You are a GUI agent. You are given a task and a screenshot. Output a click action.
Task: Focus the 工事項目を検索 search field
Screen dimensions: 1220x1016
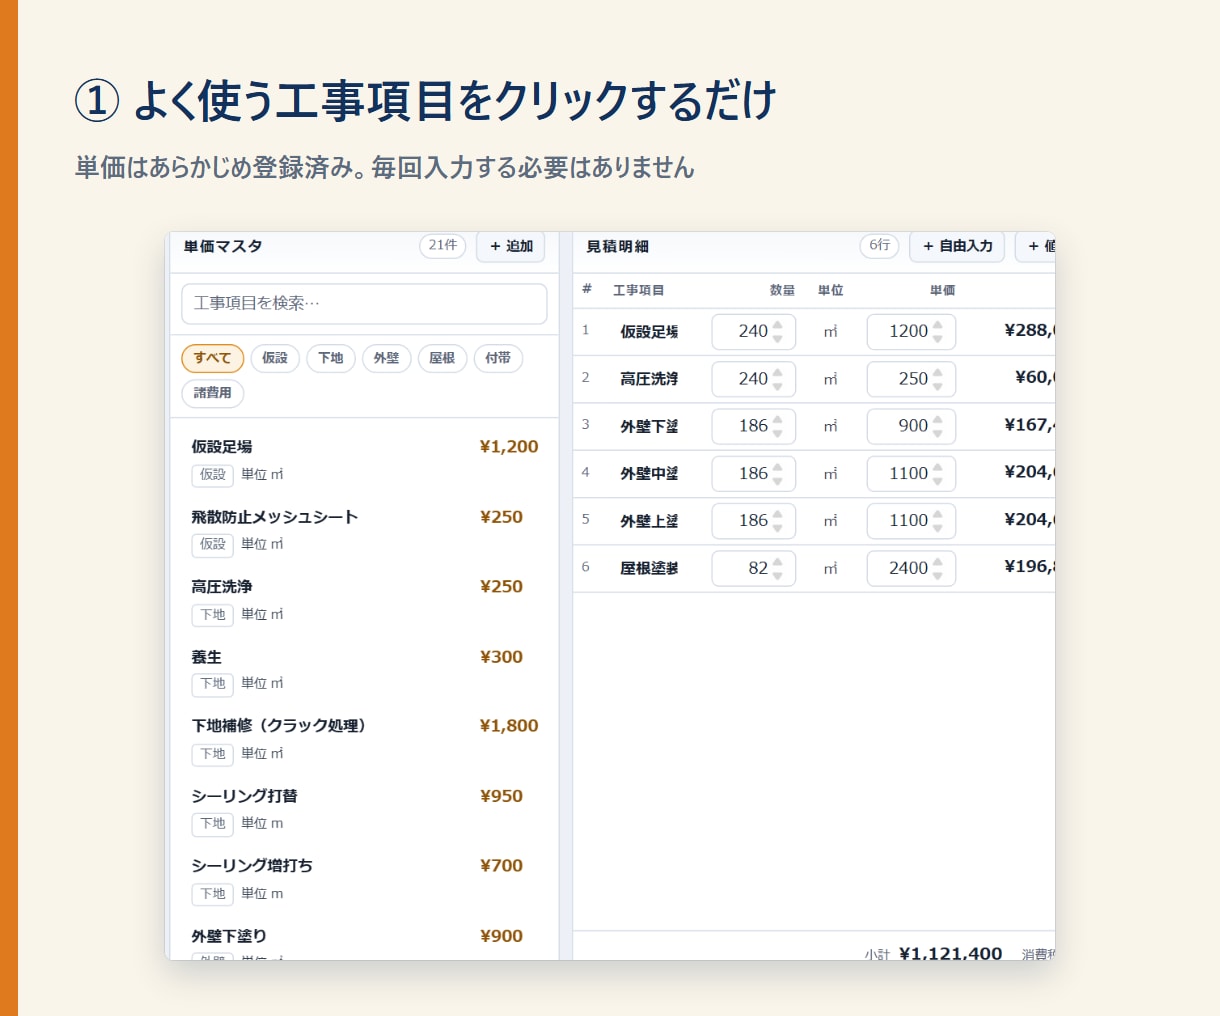[364, 303]
